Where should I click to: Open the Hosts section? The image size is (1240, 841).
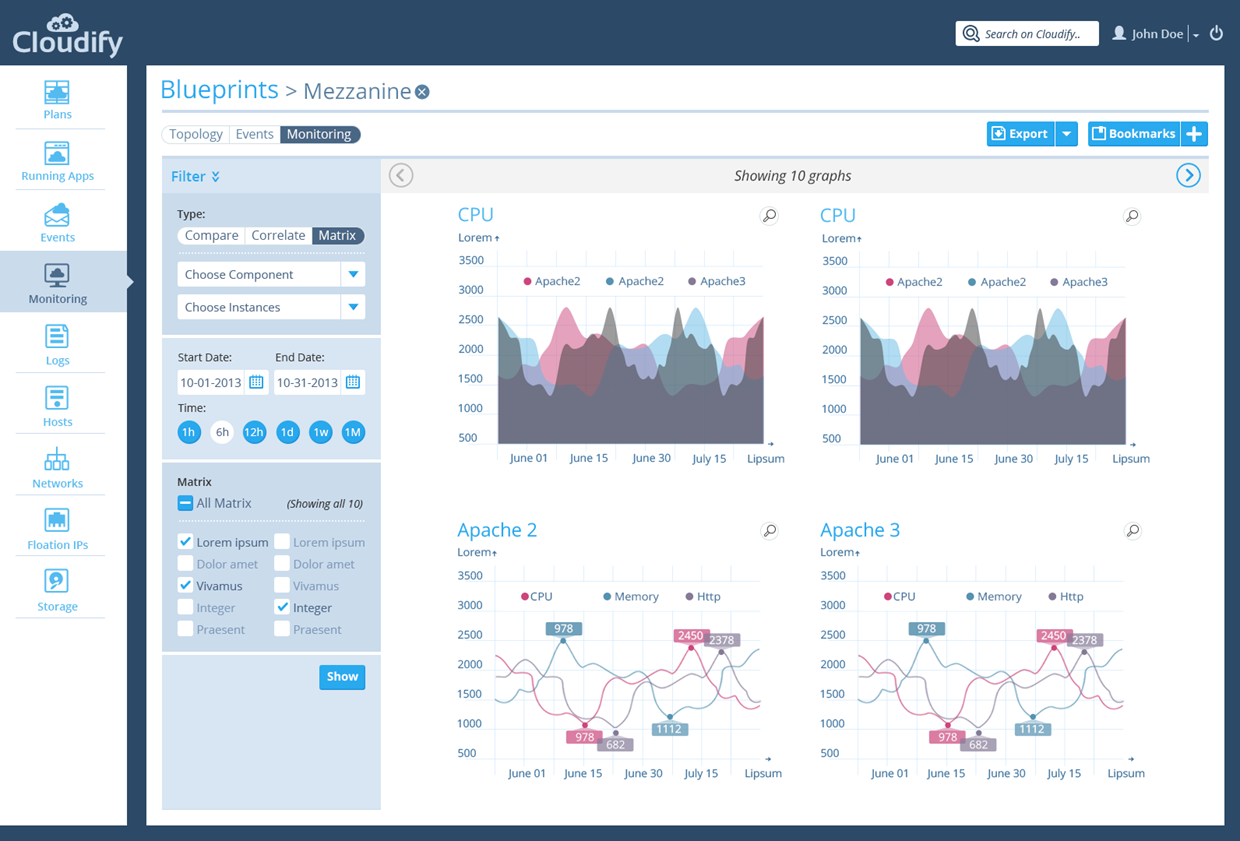[57, 405]
